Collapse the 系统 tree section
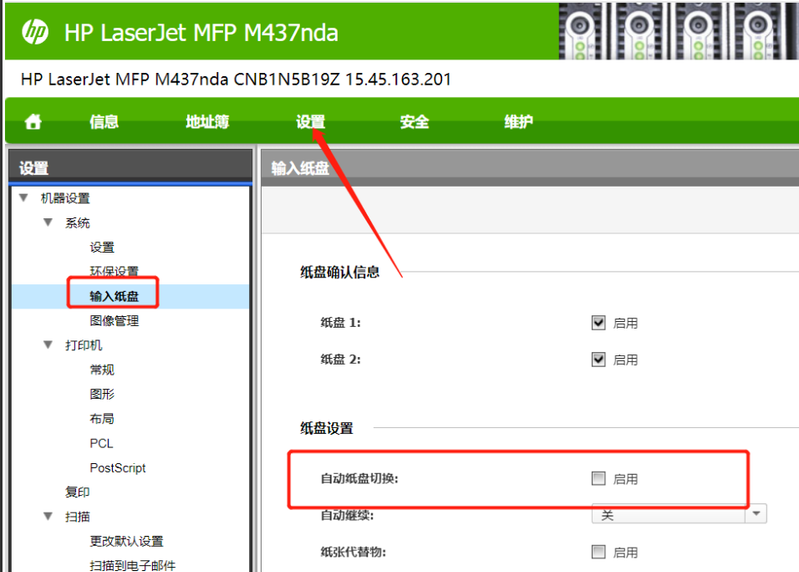Screen dimensions: 799x572 (47, 223)
